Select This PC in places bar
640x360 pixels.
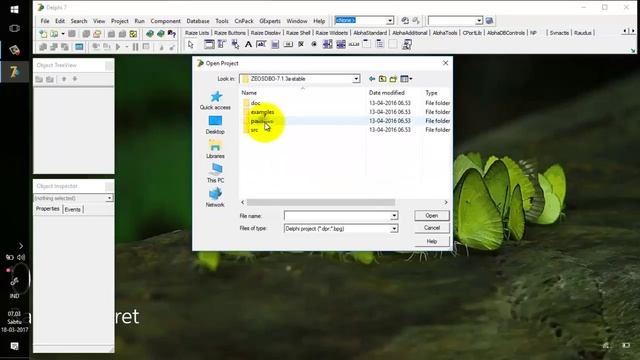click(x=215, y=173)
